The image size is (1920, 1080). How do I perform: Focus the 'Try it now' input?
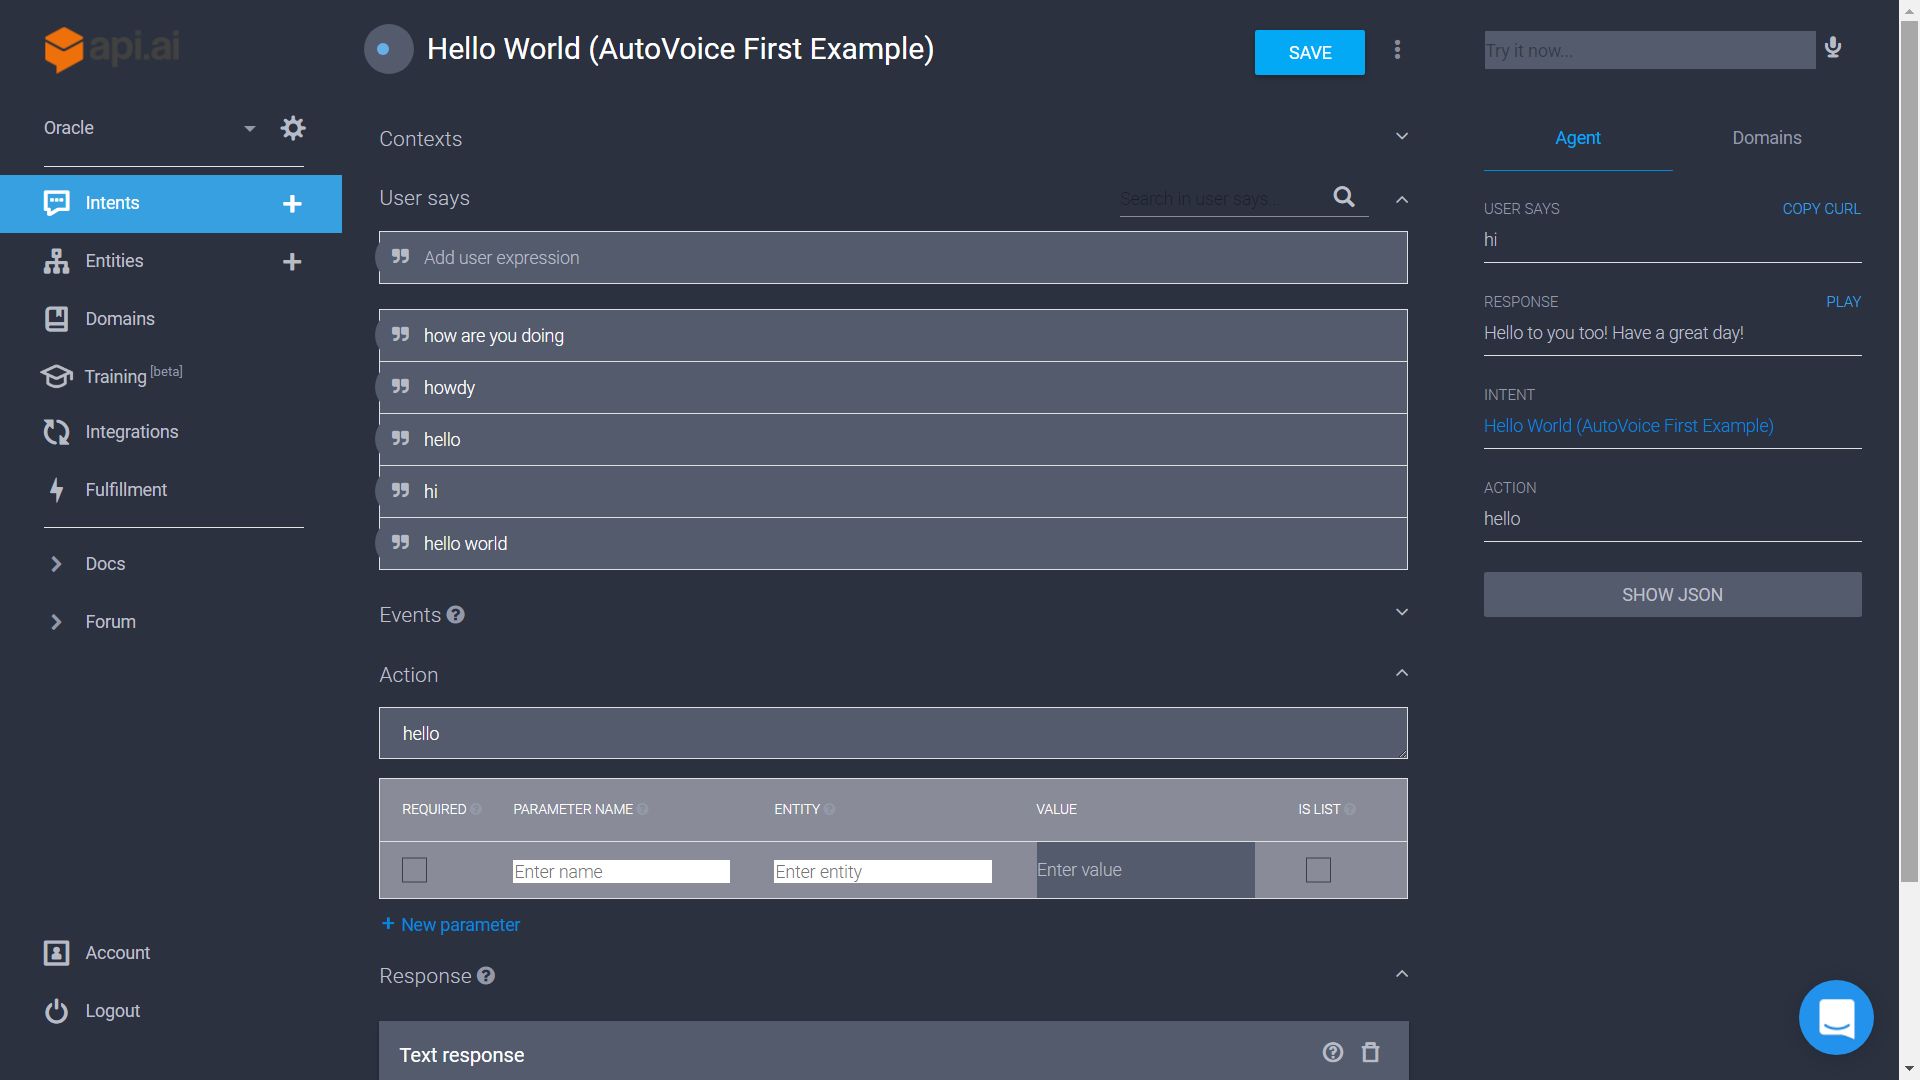1650,50
